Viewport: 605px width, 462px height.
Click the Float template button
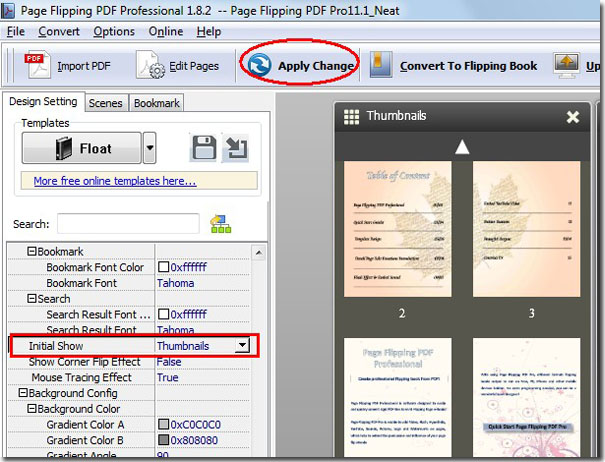(x=82, y=148)
